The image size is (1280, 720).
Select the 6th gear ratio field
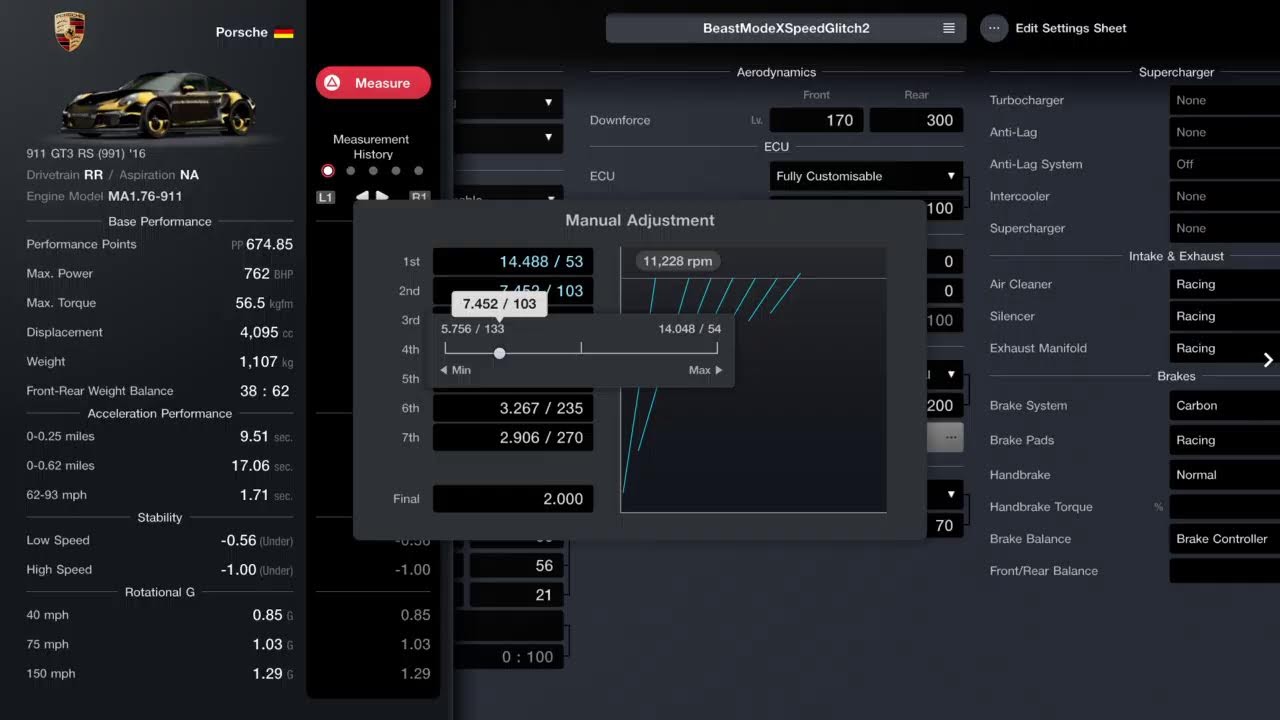[x=513, y=408]
